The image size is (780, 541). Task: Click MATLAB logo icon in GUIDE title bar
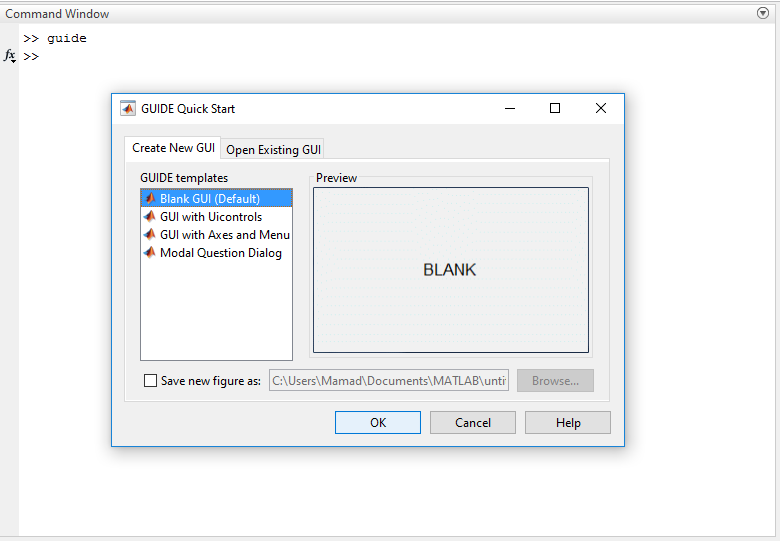click(x=128, y=108)
